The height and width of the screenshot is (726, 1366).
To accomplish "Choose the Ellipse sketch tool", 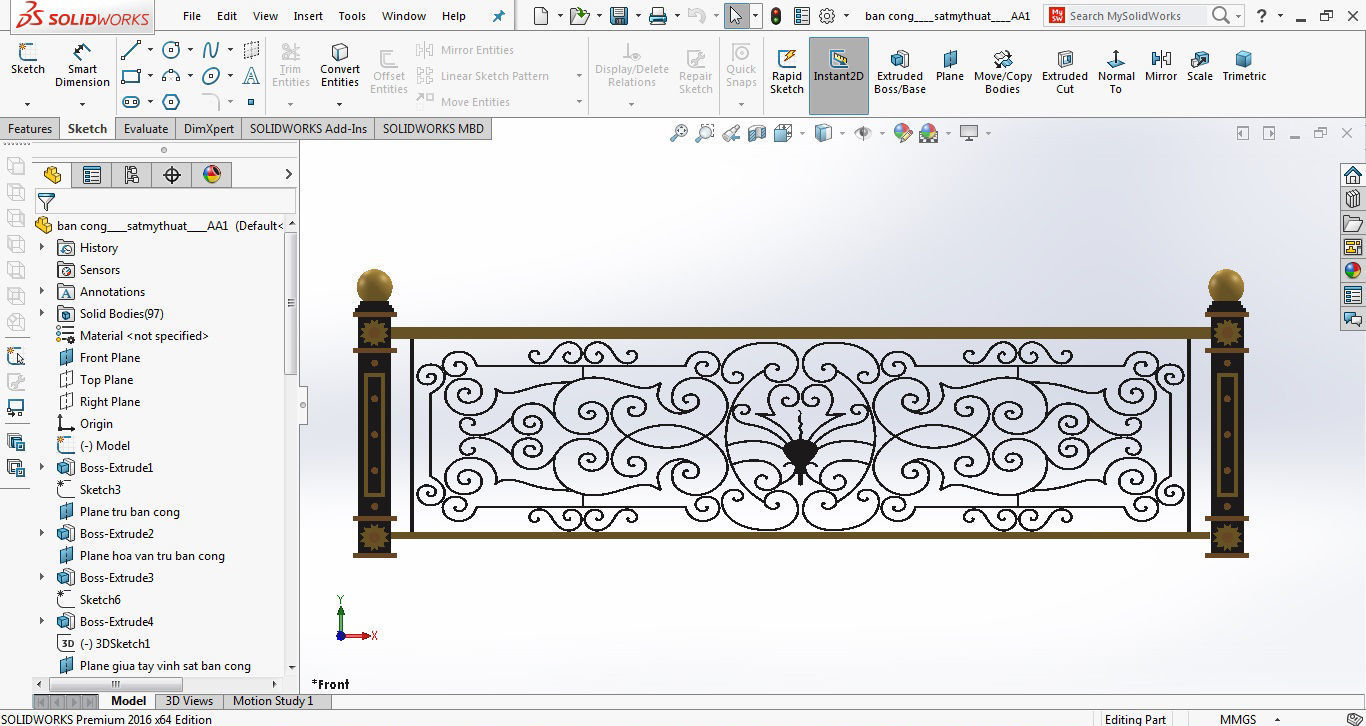I will (x=211, y=76).
